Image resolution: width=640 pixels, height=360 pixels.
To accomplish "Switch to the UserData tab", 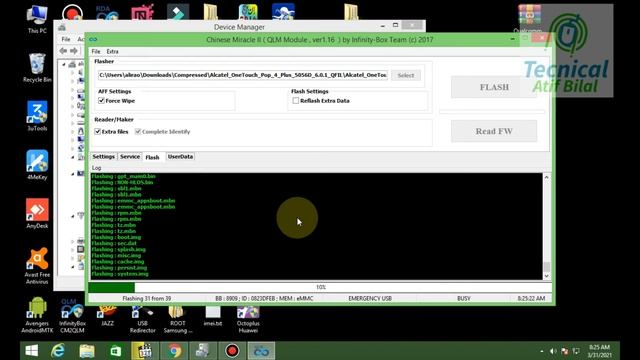I will pyautogui.click(x=180, y=157).
